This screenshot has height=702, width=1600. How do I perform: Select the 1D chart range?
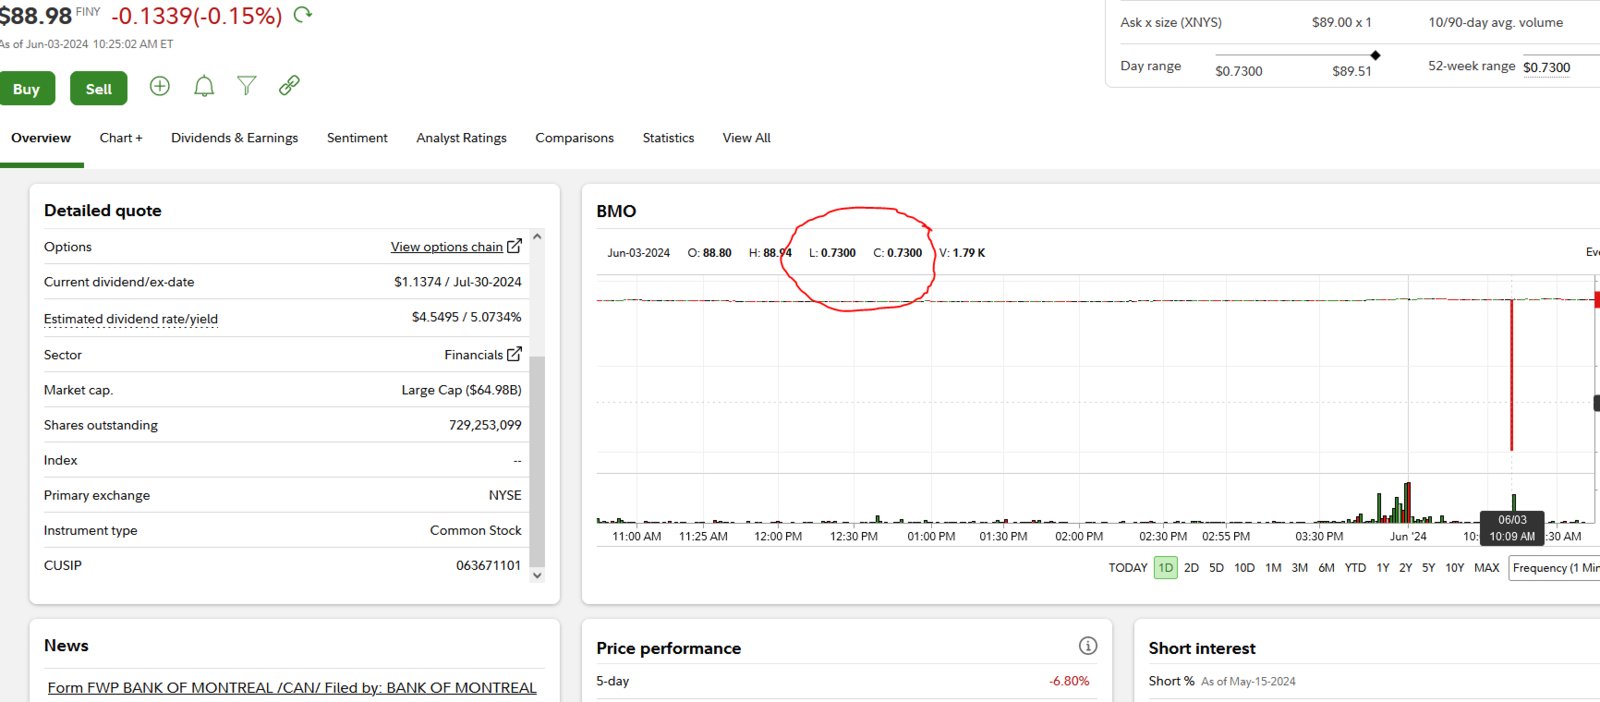[x=1166, y=568]
